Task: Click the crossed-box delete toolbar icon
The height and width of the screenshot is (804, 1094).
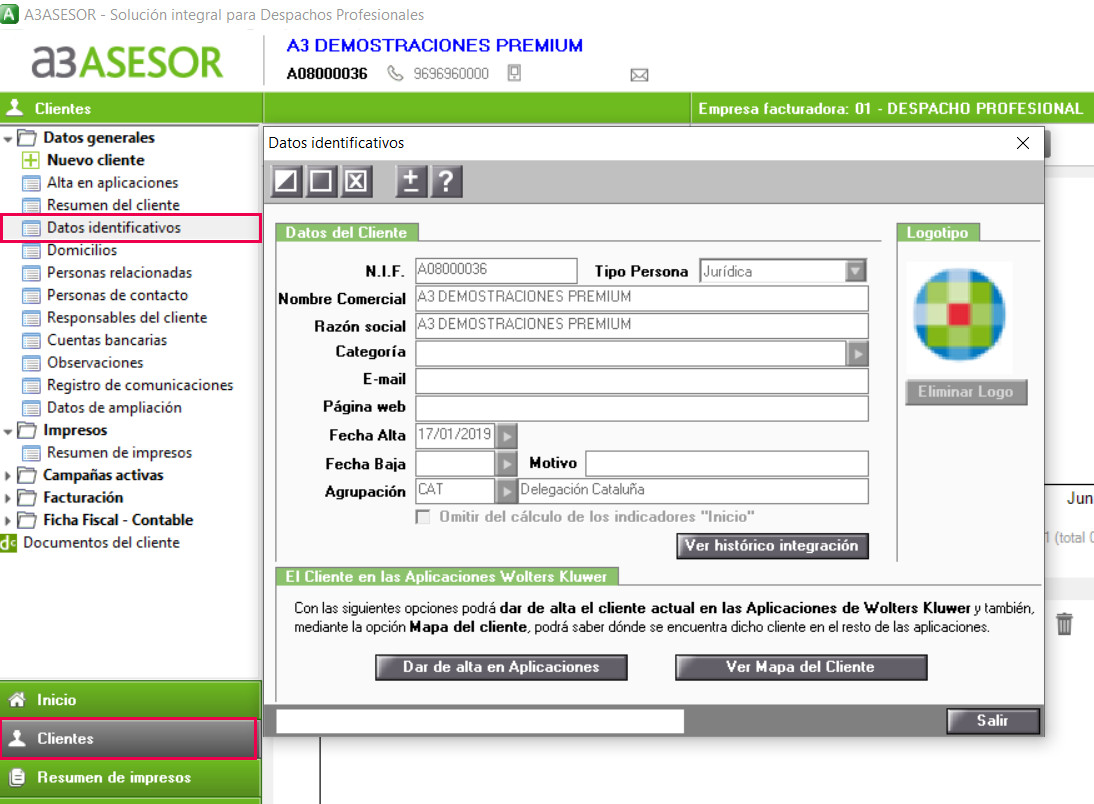Action: [357, 181]
